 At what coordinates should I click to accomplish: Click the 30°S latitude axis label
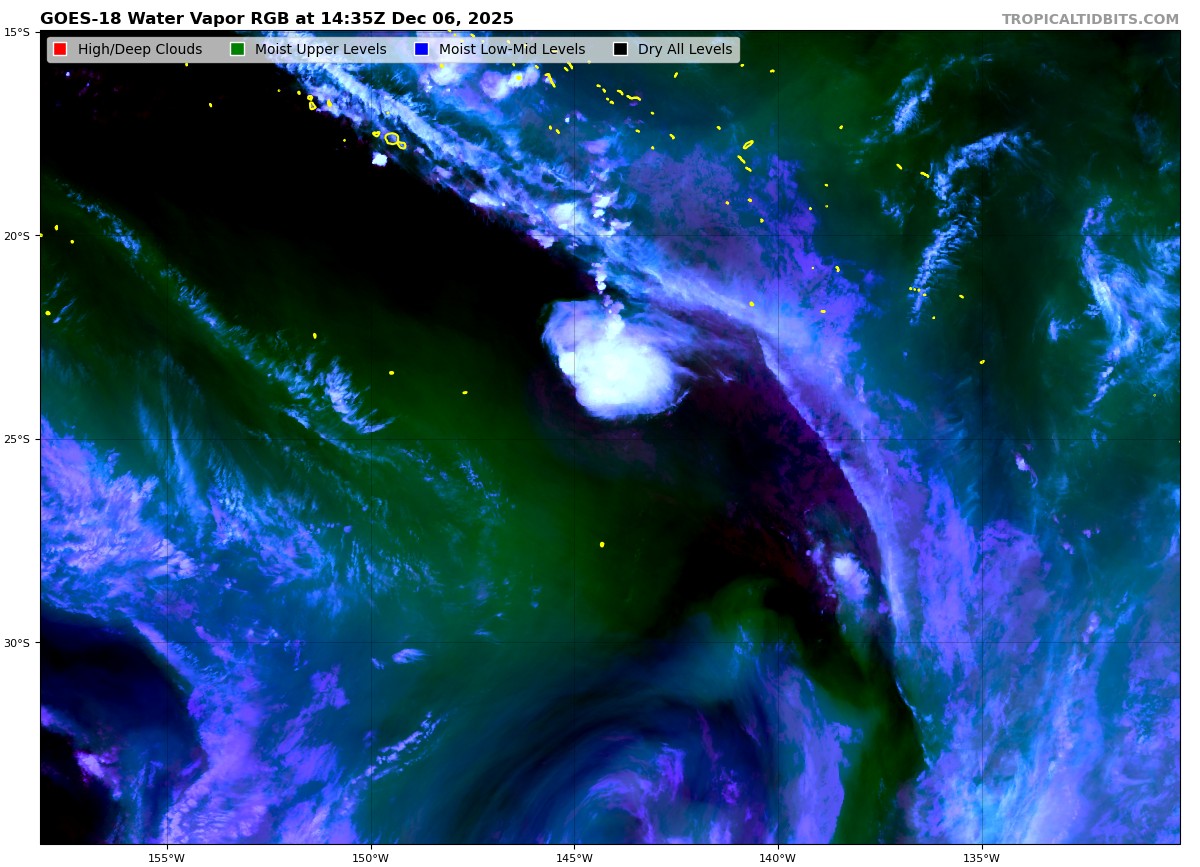(x=16, y=643)
